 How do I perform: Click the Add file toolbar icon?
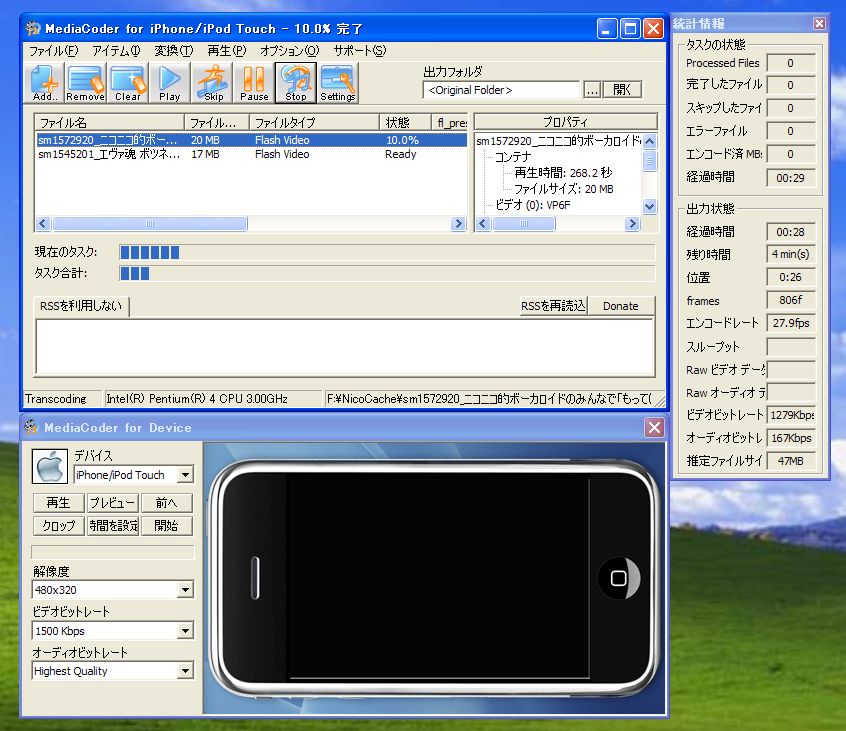pyautogui.click(x=45, y=83)
